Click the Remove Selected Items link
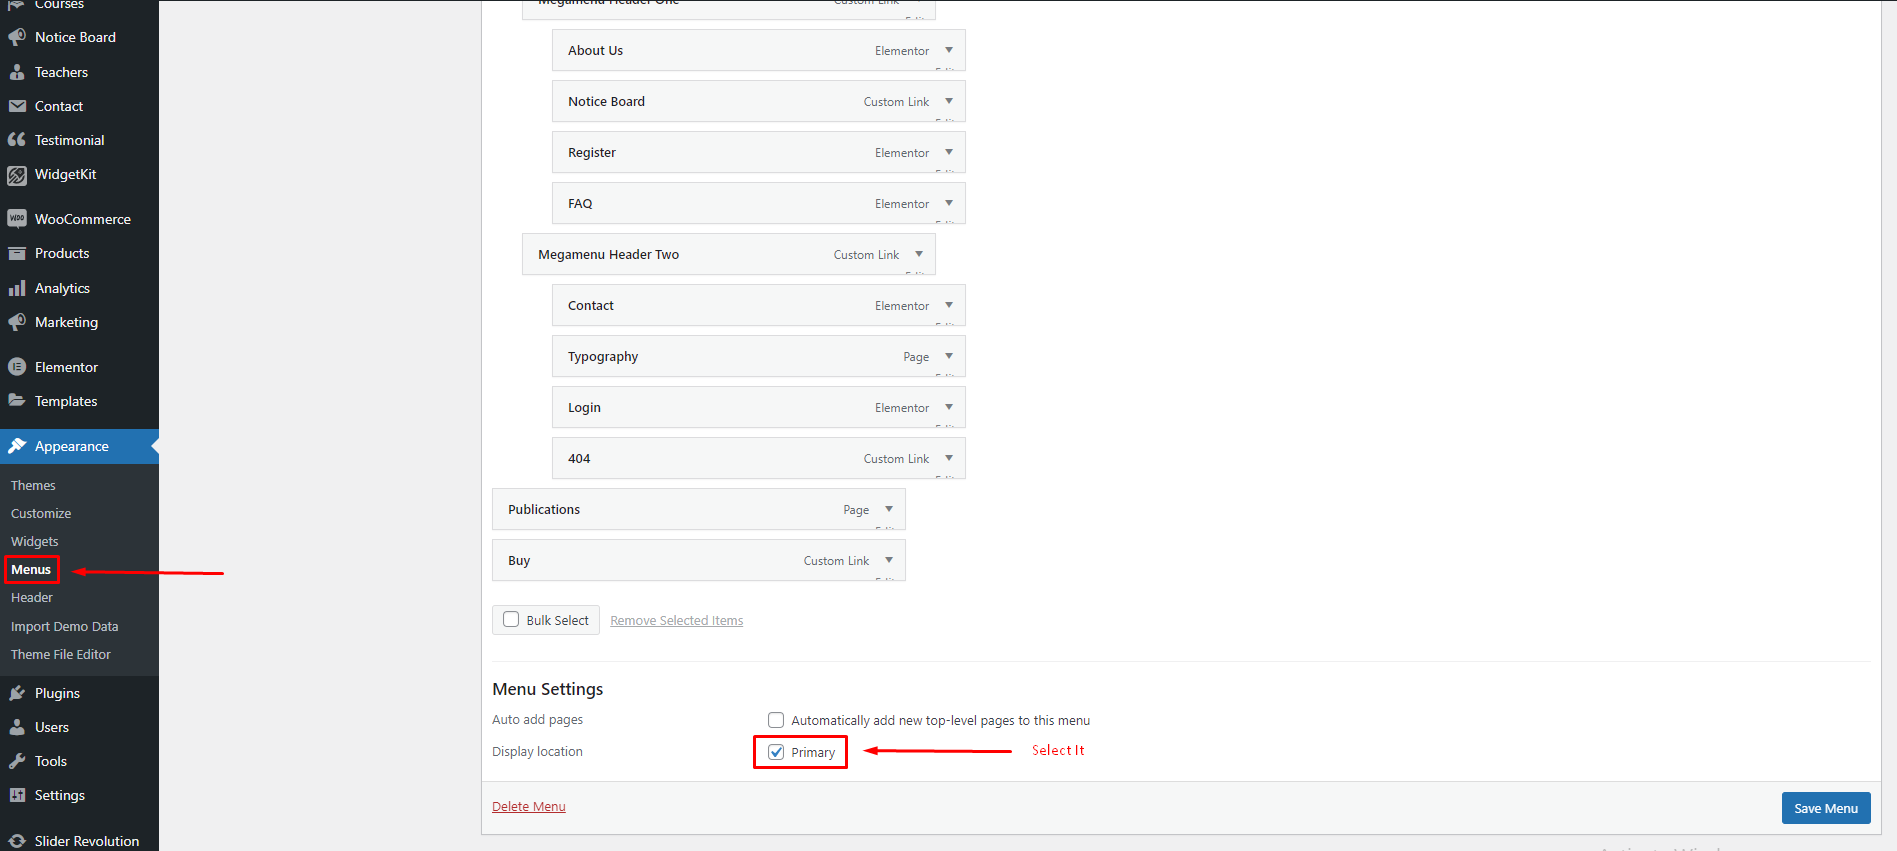The image size is (1897, 851). (x=676, y=621)
